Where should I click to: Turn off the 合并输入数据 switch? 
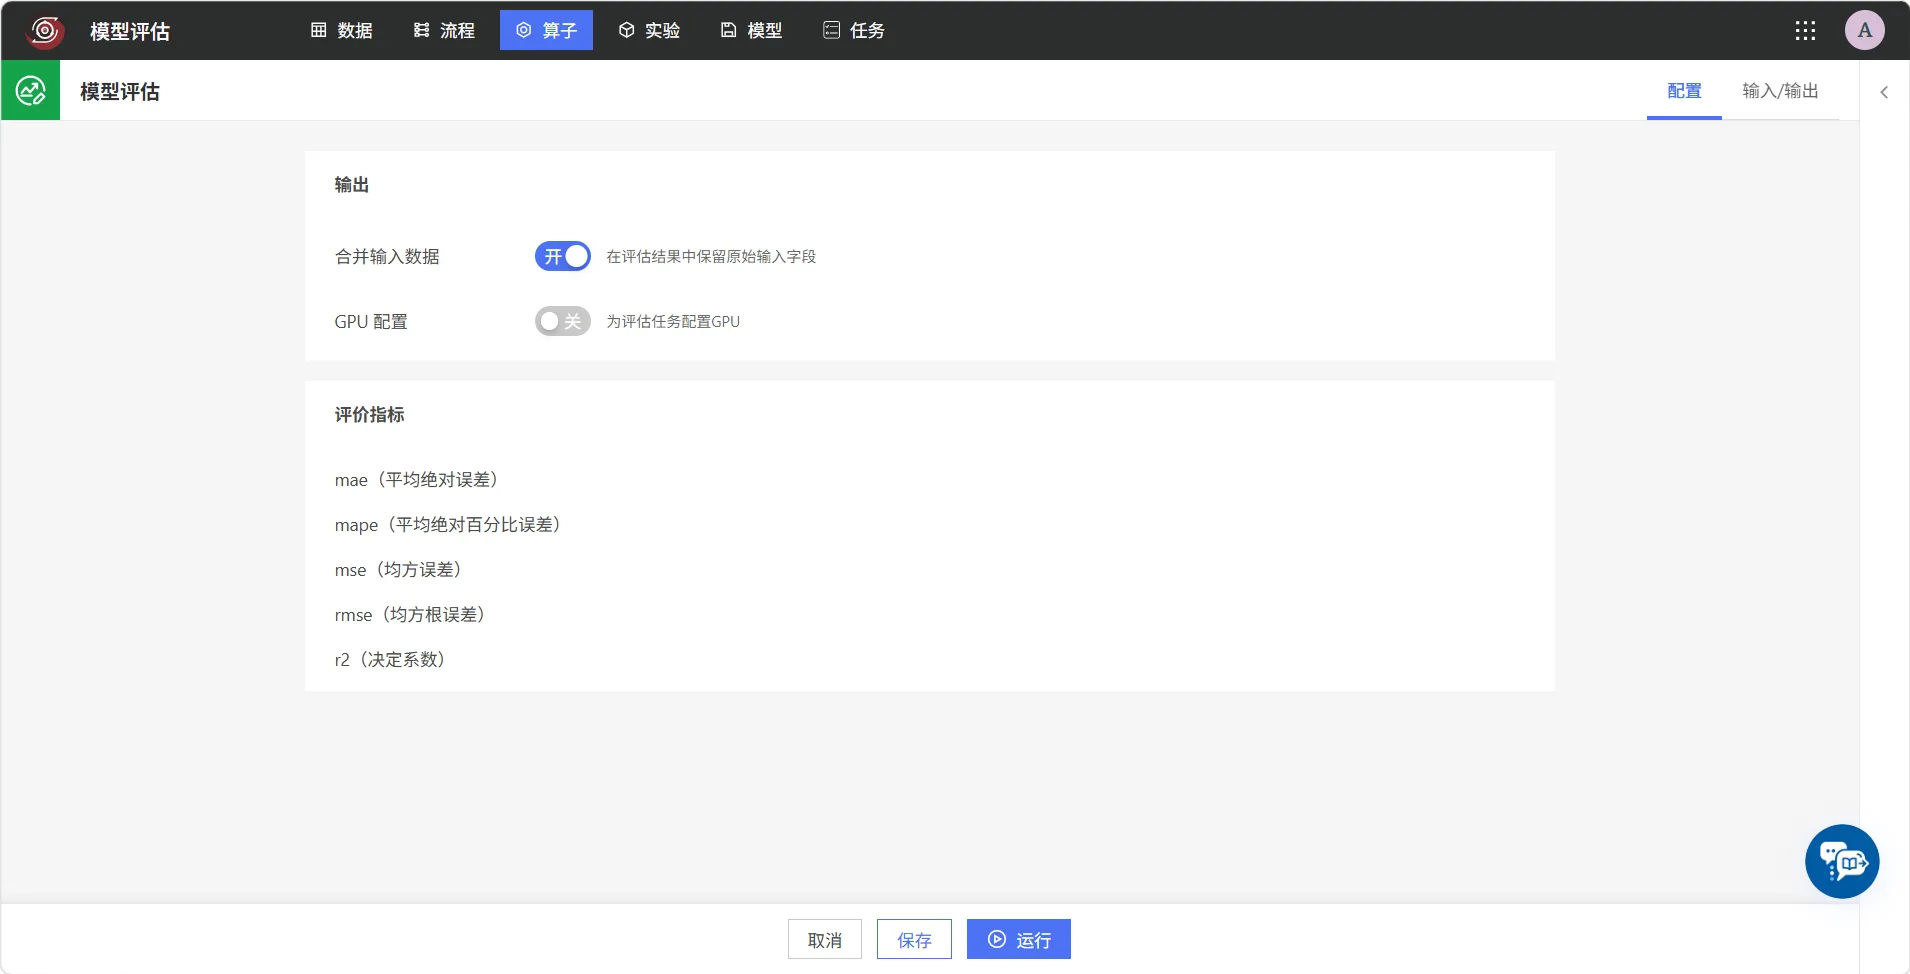tap(563, 256)
